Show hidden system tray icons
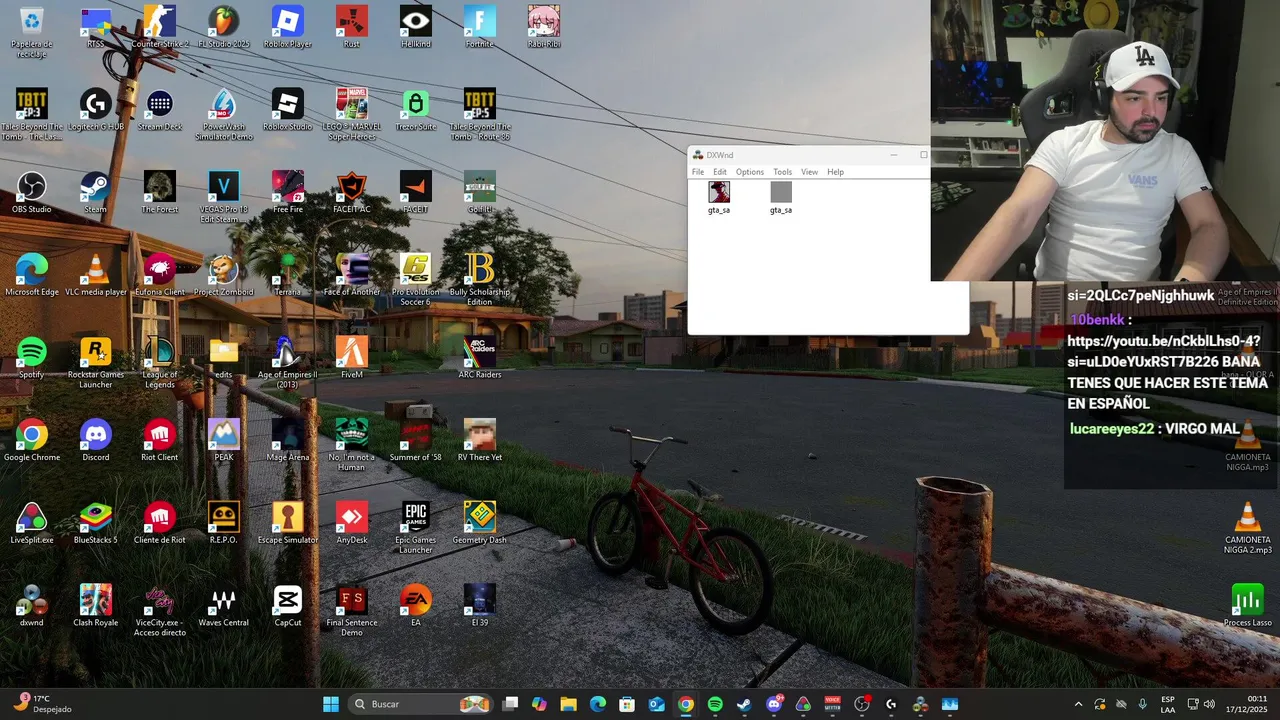Image resolution: width=1280 pixels, height=720 pixels. [1078, 704]
